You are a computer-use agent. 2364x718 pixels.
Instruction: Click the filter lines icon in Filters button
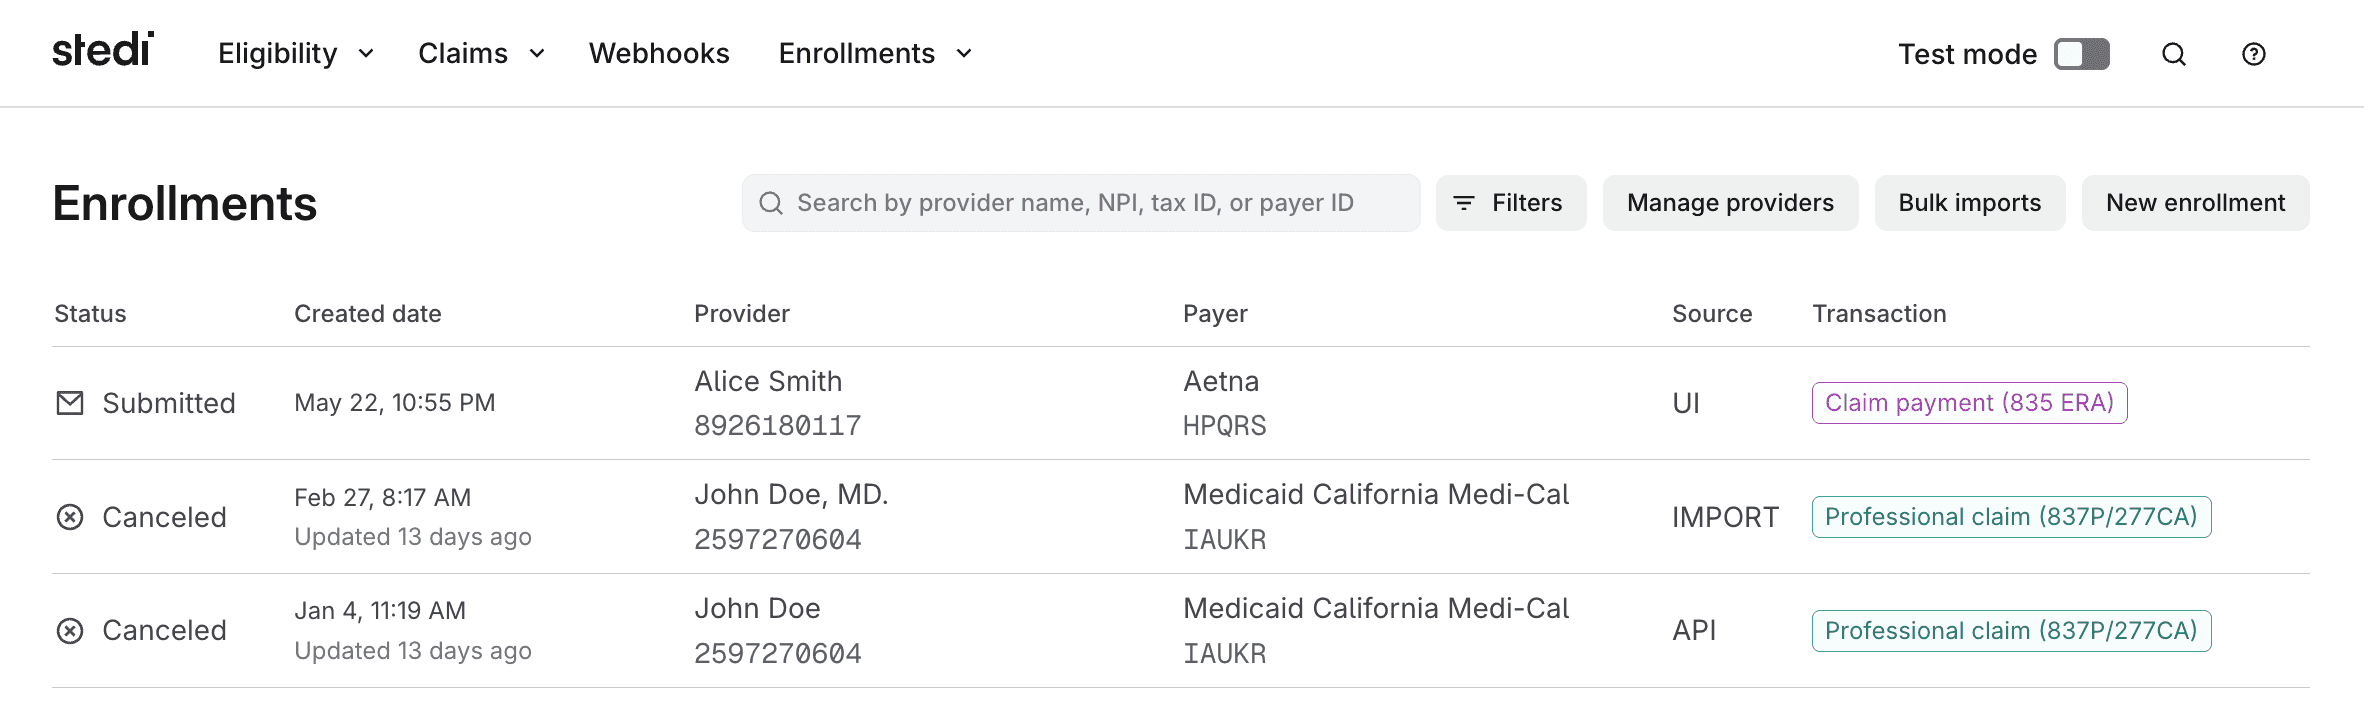(1464, 203)
